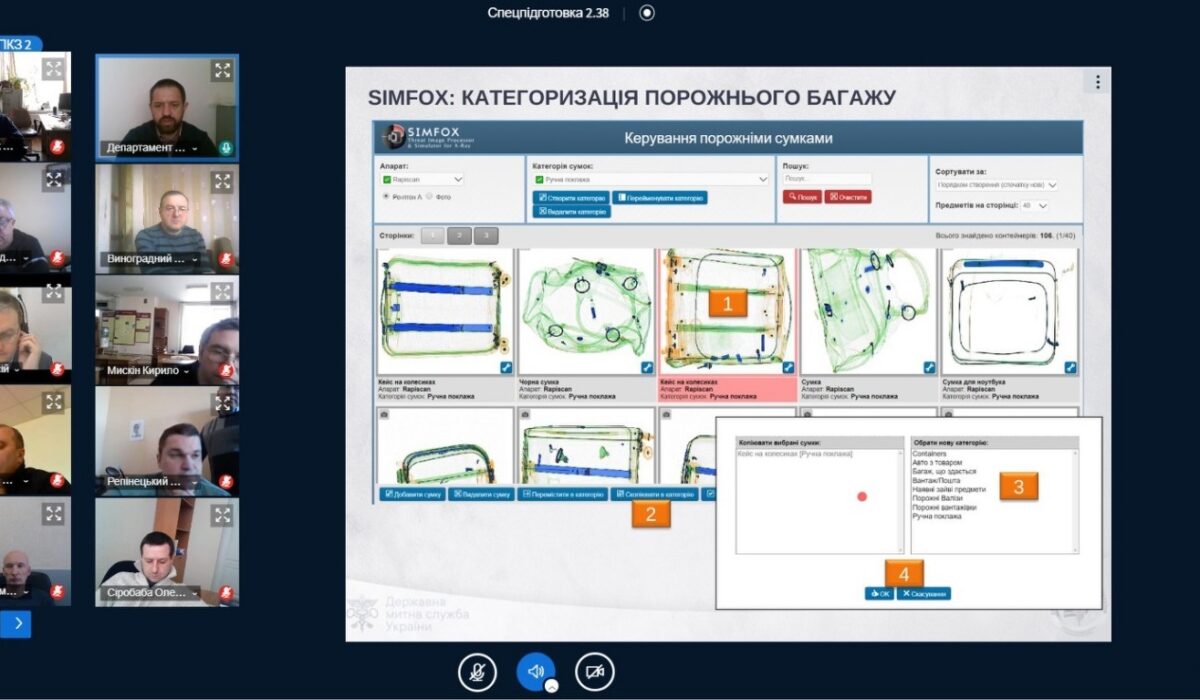Expand Міскін Кирило video to fullscreen
This screenshot has height=700, width=1200.
(x=222, y=293)
